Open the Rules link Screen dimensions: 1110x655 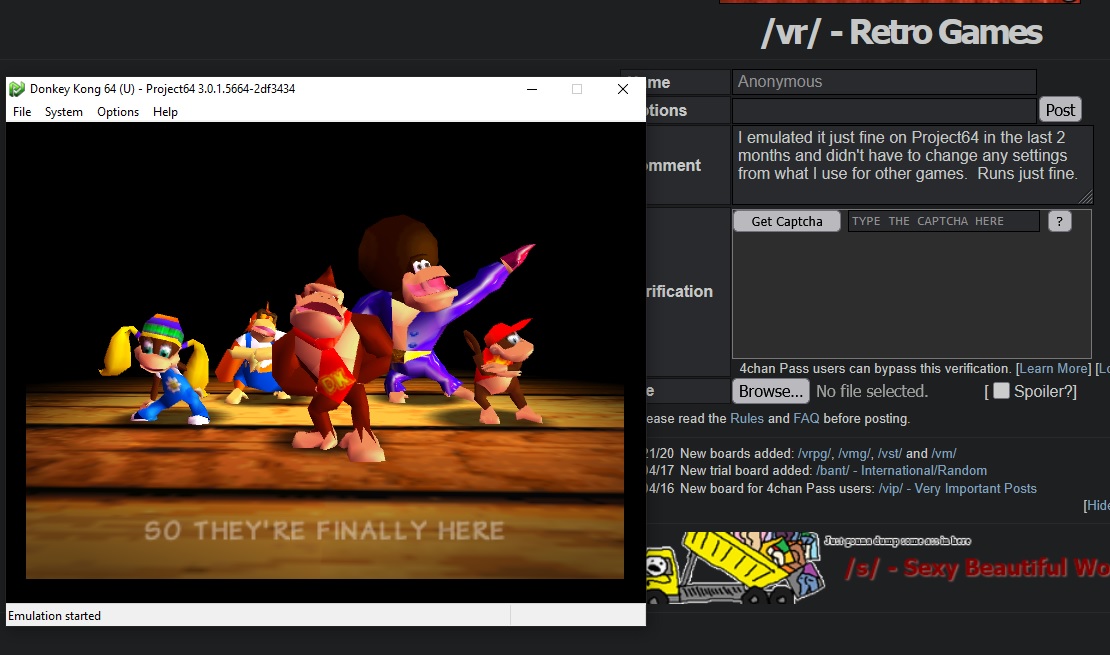click(x=747, y=418)
